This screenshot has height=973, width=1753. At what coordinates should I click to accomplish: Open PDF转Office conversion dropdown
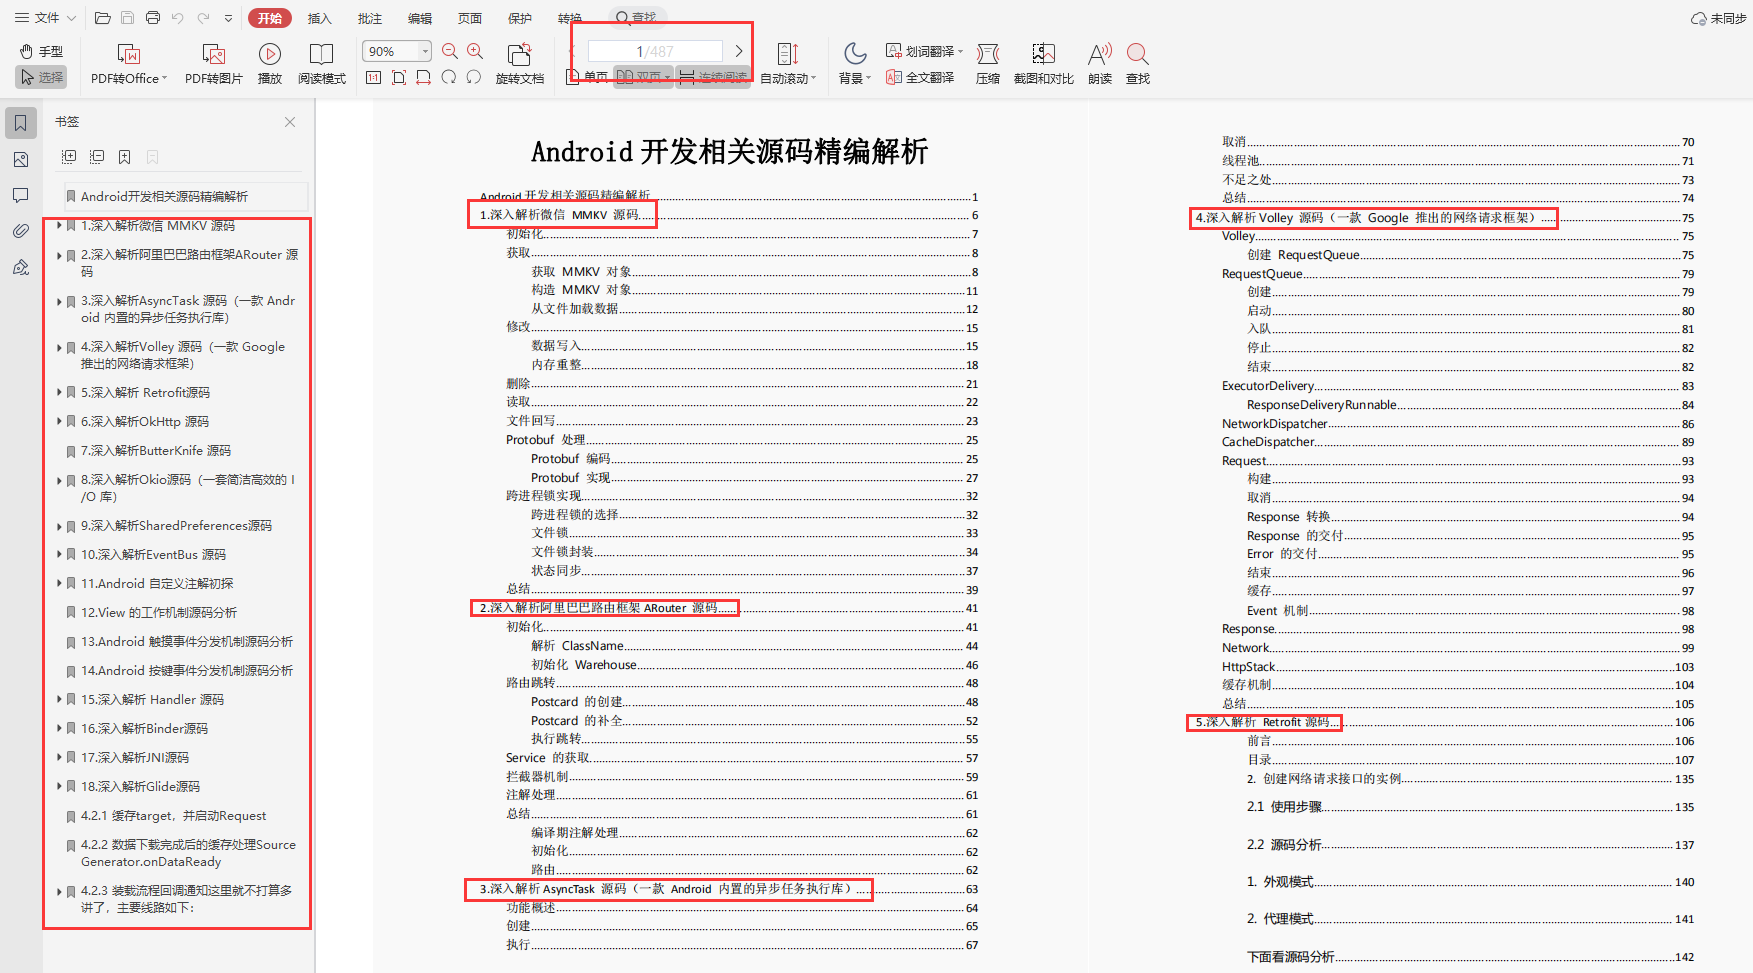pyautogui.click(x=129, y=64)
